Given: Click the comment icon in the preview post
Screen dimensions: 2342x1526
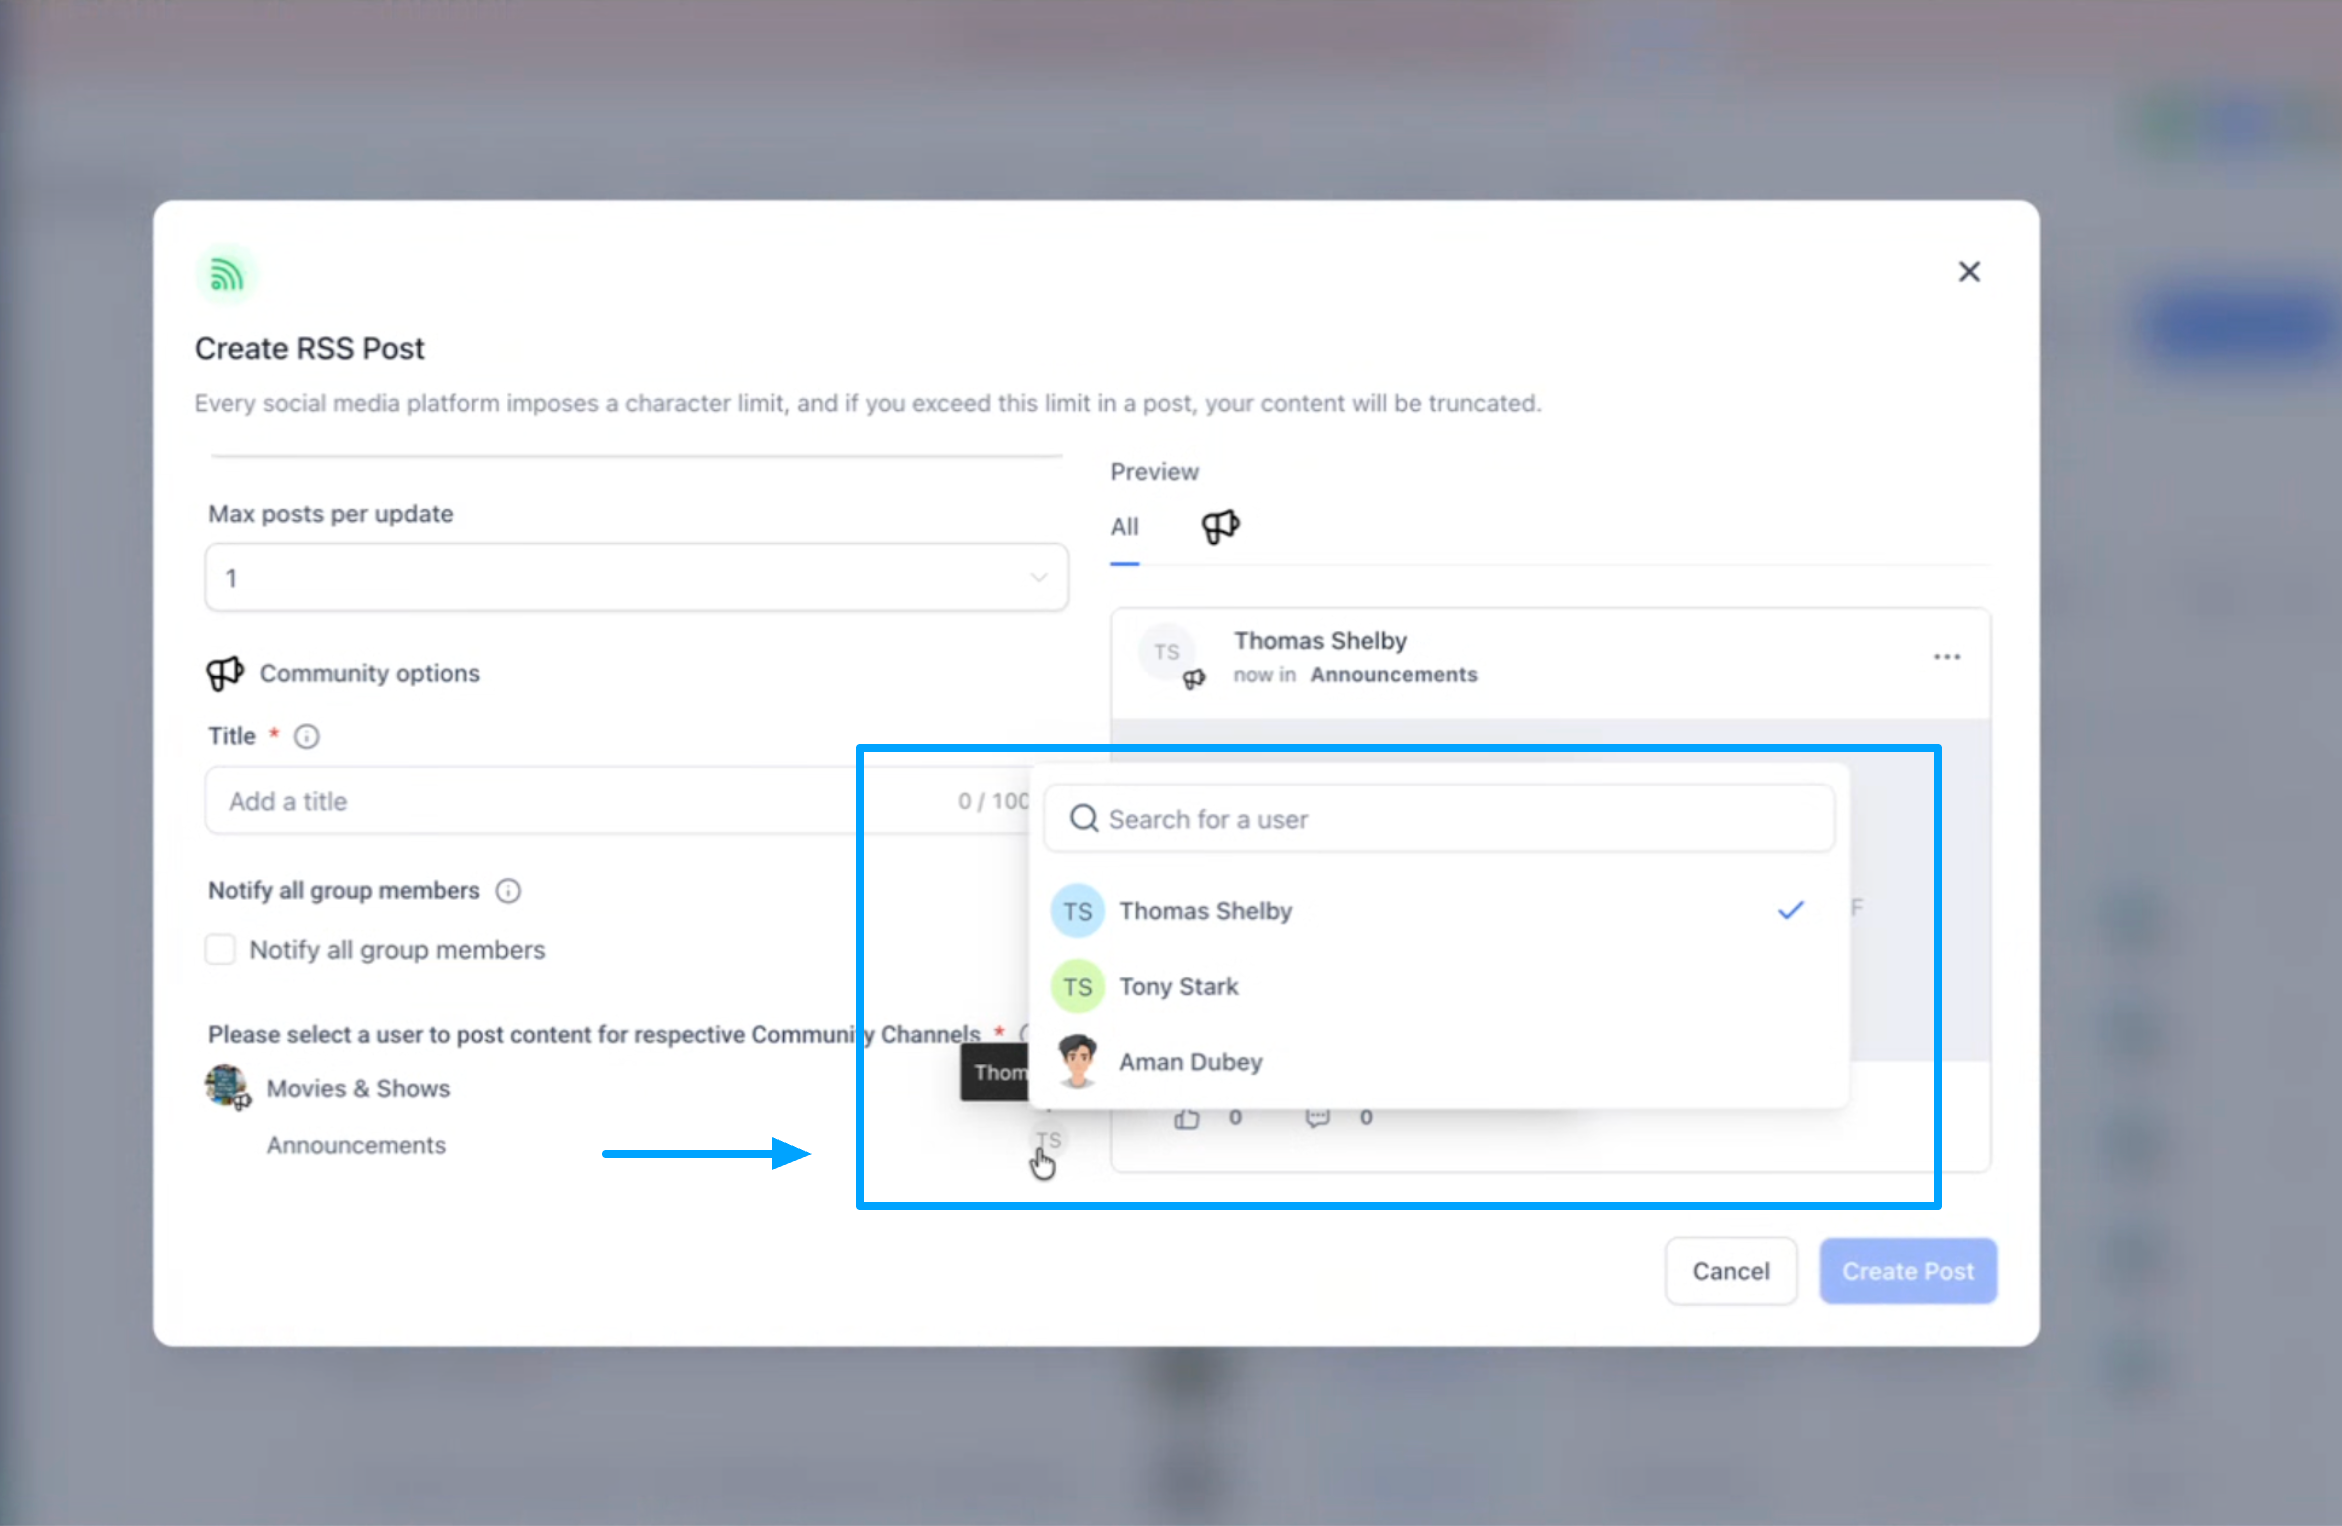Looking at the screenshot, I should pyautogui.click(x=1317, y=1118).
